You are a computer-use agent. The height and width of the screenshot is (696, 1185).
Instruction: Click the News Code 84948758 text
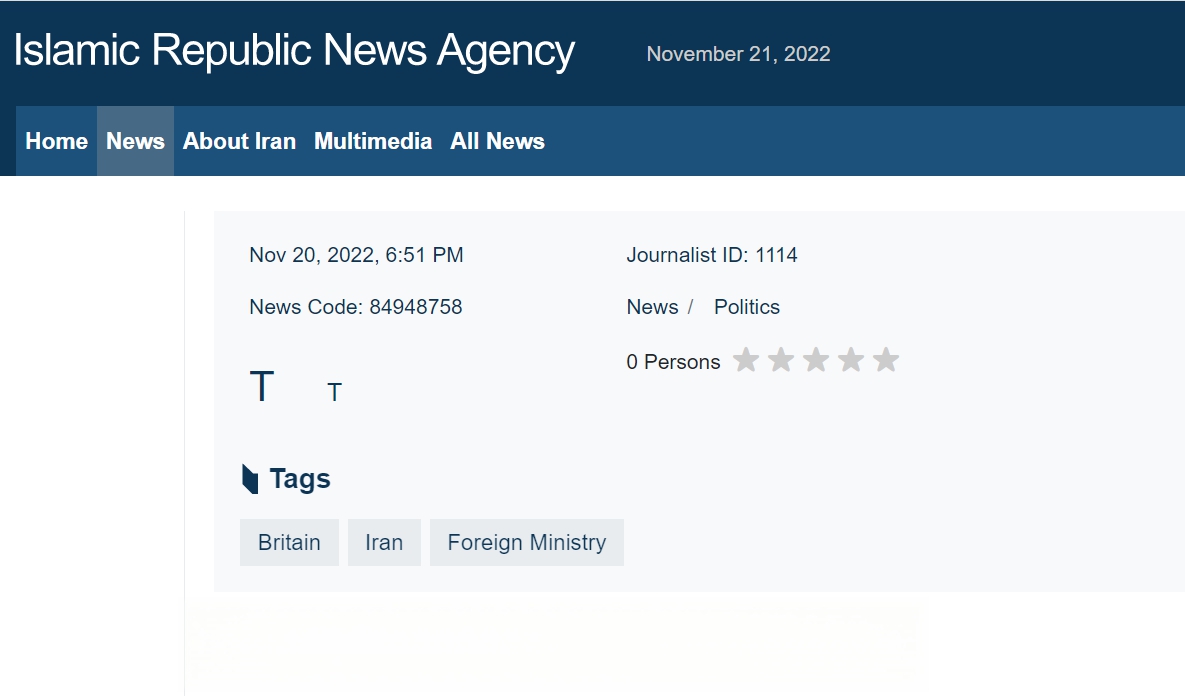(356, 307)
